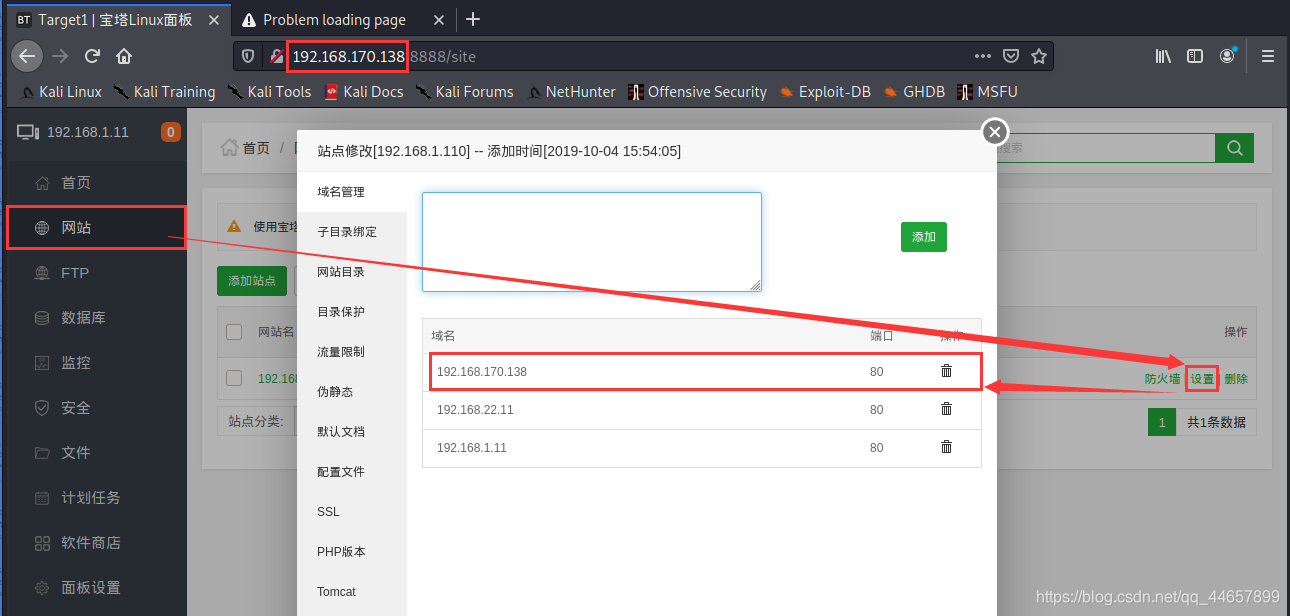
Task: Click inside the domain name text area
Action: (592, 242)
